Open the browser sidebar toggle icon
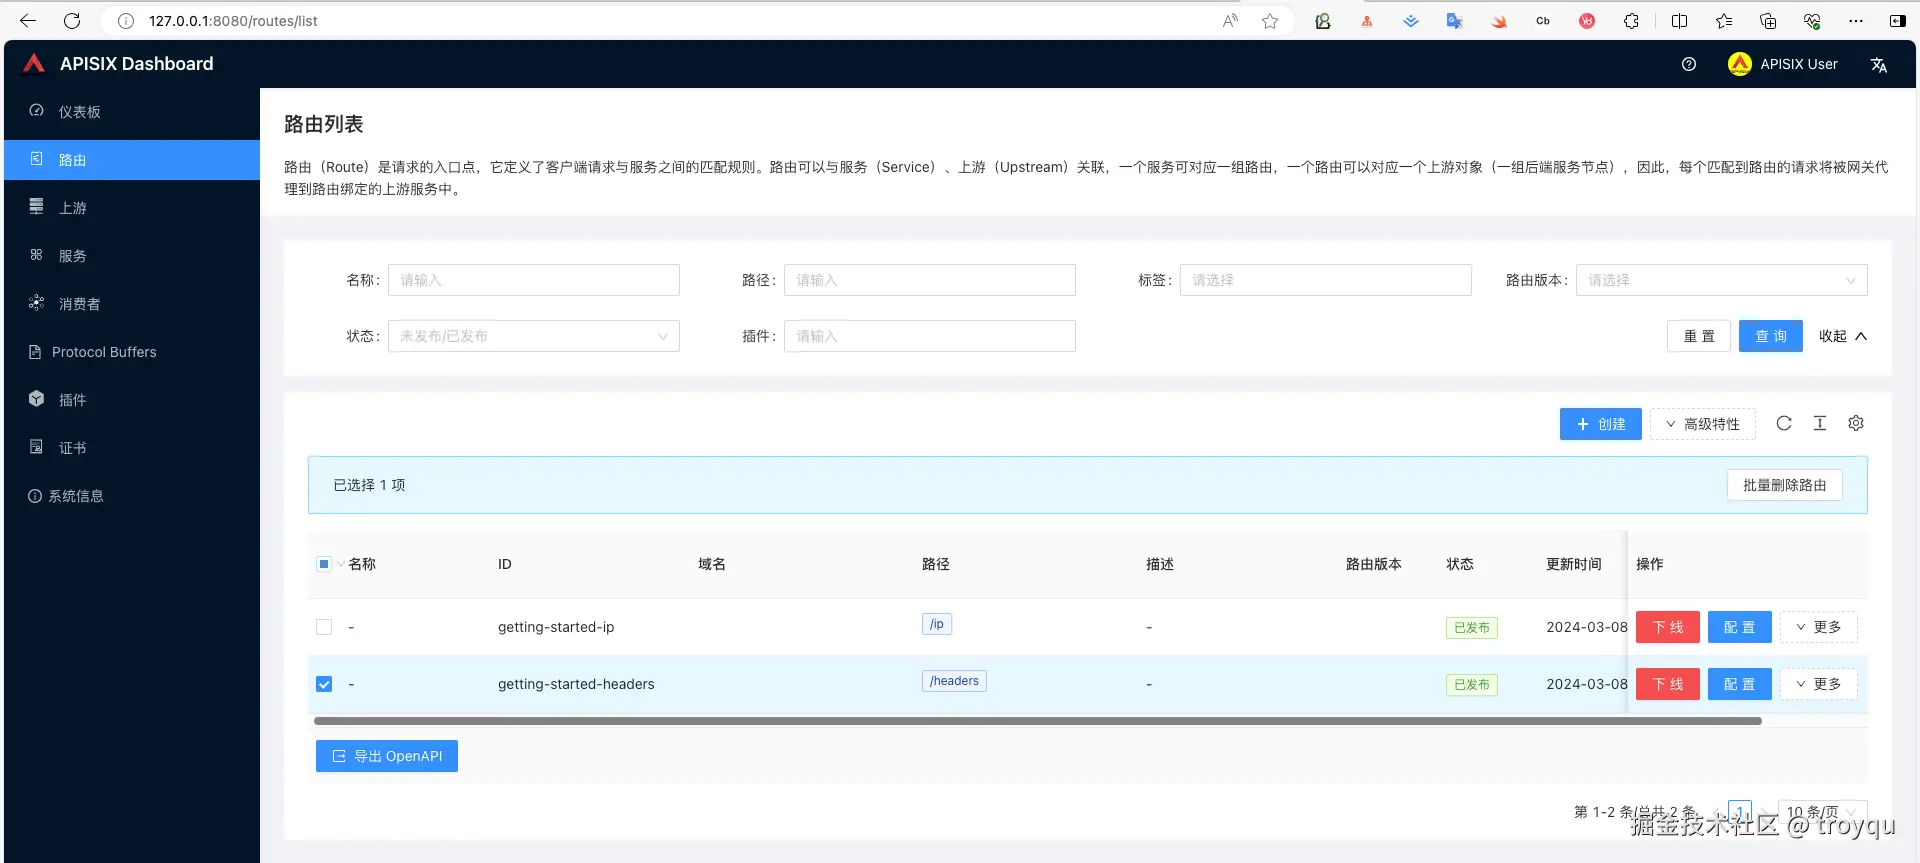 click(1898, 21)
